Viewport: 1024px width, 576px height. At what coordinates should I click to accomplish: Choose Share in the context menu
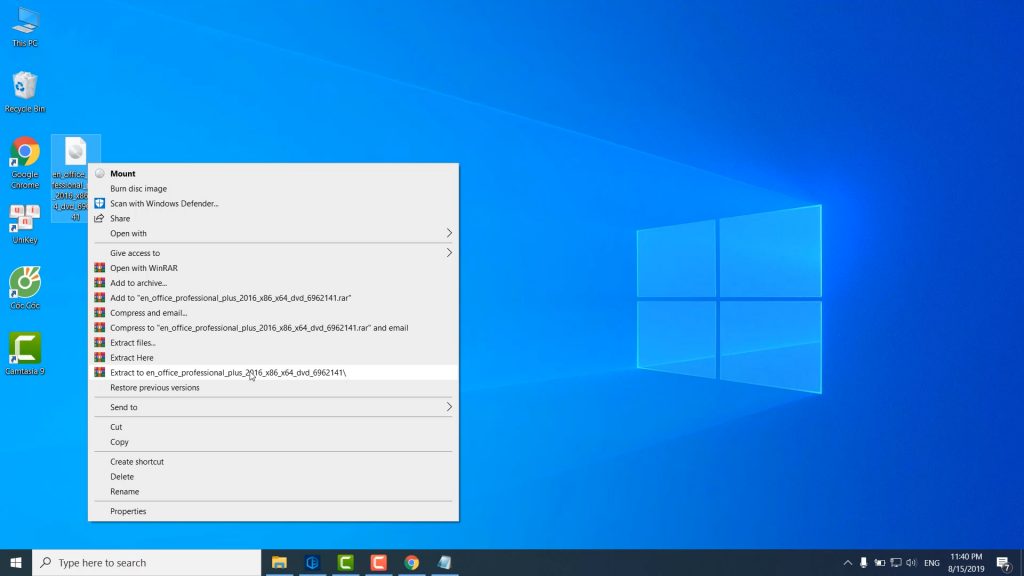pyautogui.click(x=273, y=219)
